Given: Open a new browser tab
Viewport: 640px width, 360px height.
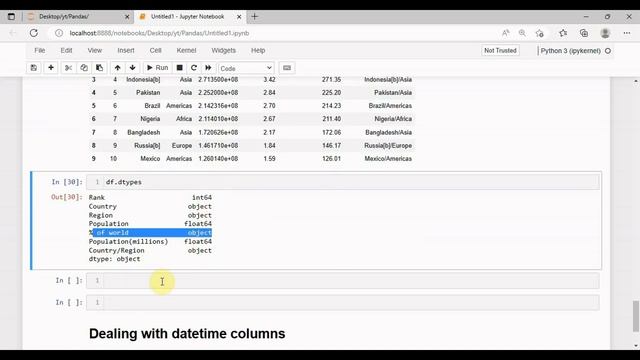Looking at the screenshot, I should coord(254,17).
